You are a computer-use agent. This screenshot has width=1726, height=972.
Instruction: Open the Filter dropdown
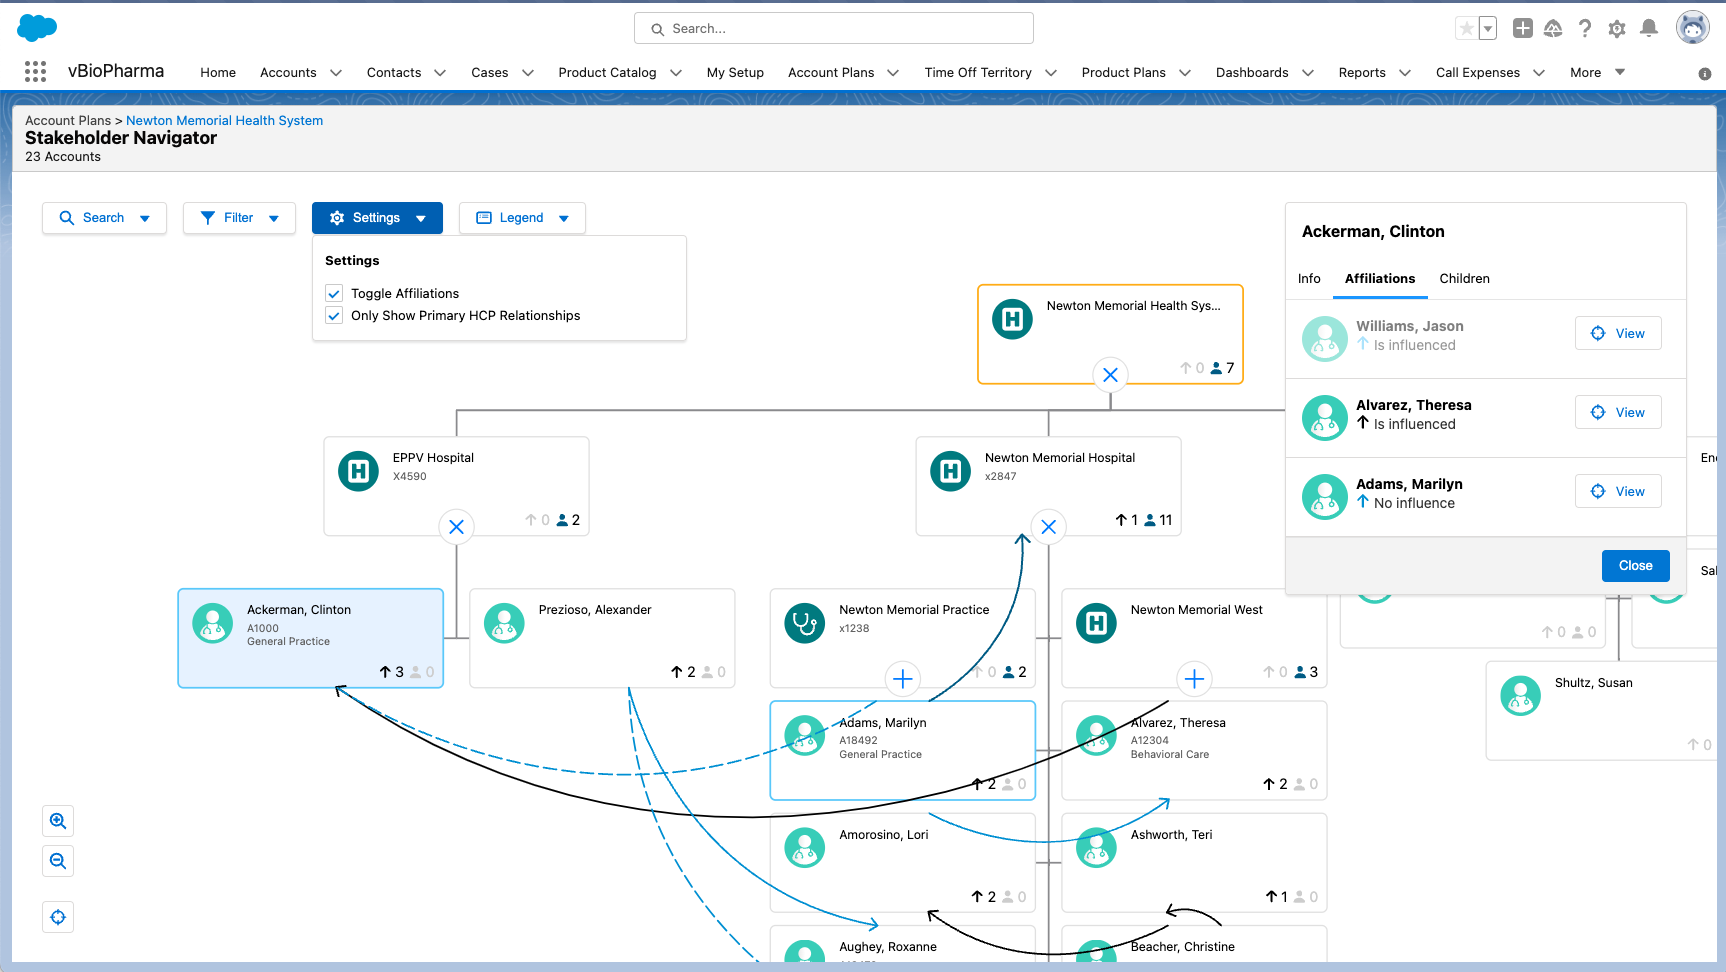[x=239, y=218]
